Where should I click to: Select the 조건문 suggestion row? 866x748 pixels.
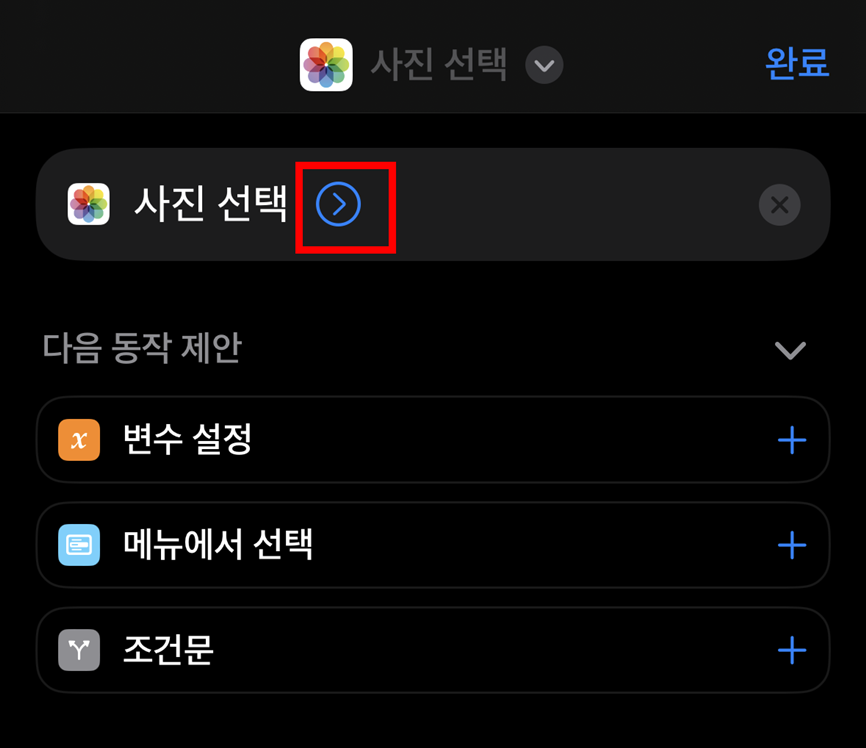pos(433,650)
